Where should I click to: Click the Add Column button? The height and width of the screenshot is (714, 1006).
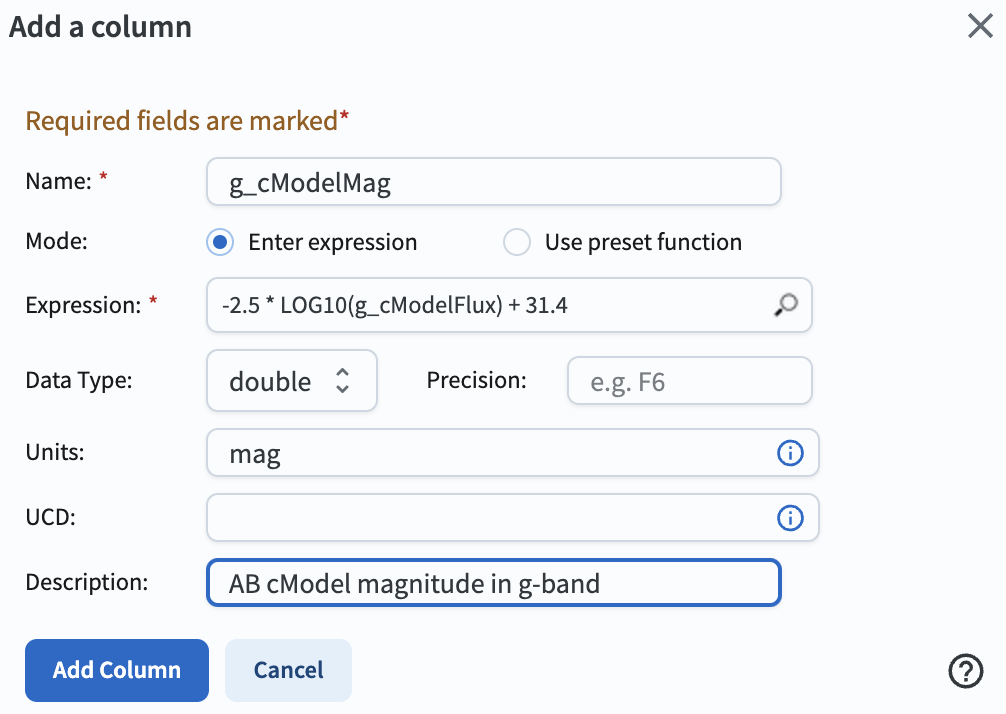tap(116, 670)
